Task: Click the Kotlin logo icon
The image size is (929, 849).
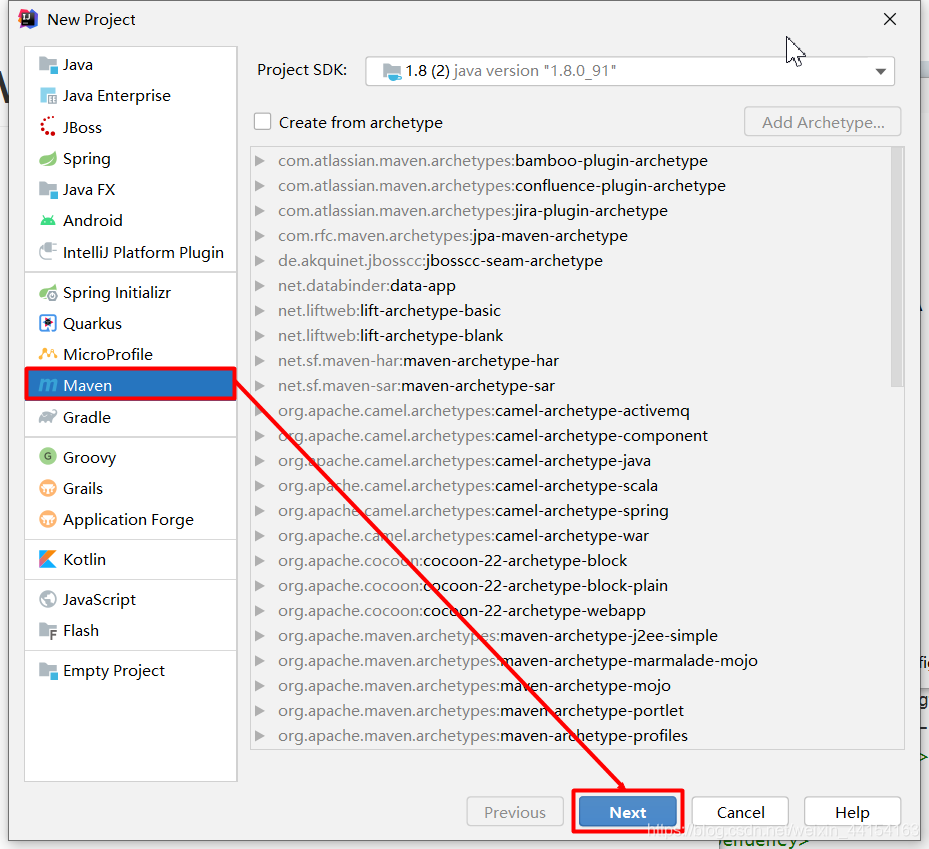Action: (x=47, y=559)
